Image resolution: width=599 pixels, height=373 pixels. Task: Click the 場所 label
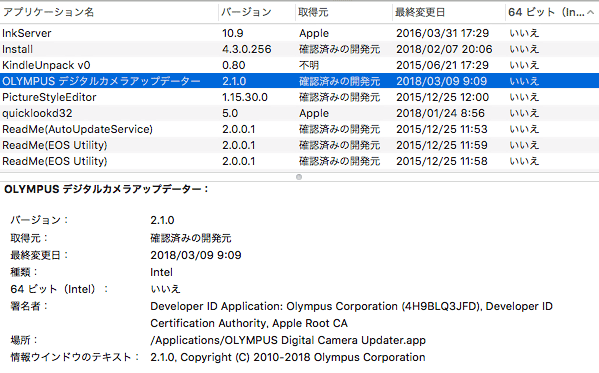(x=24, y=340)
